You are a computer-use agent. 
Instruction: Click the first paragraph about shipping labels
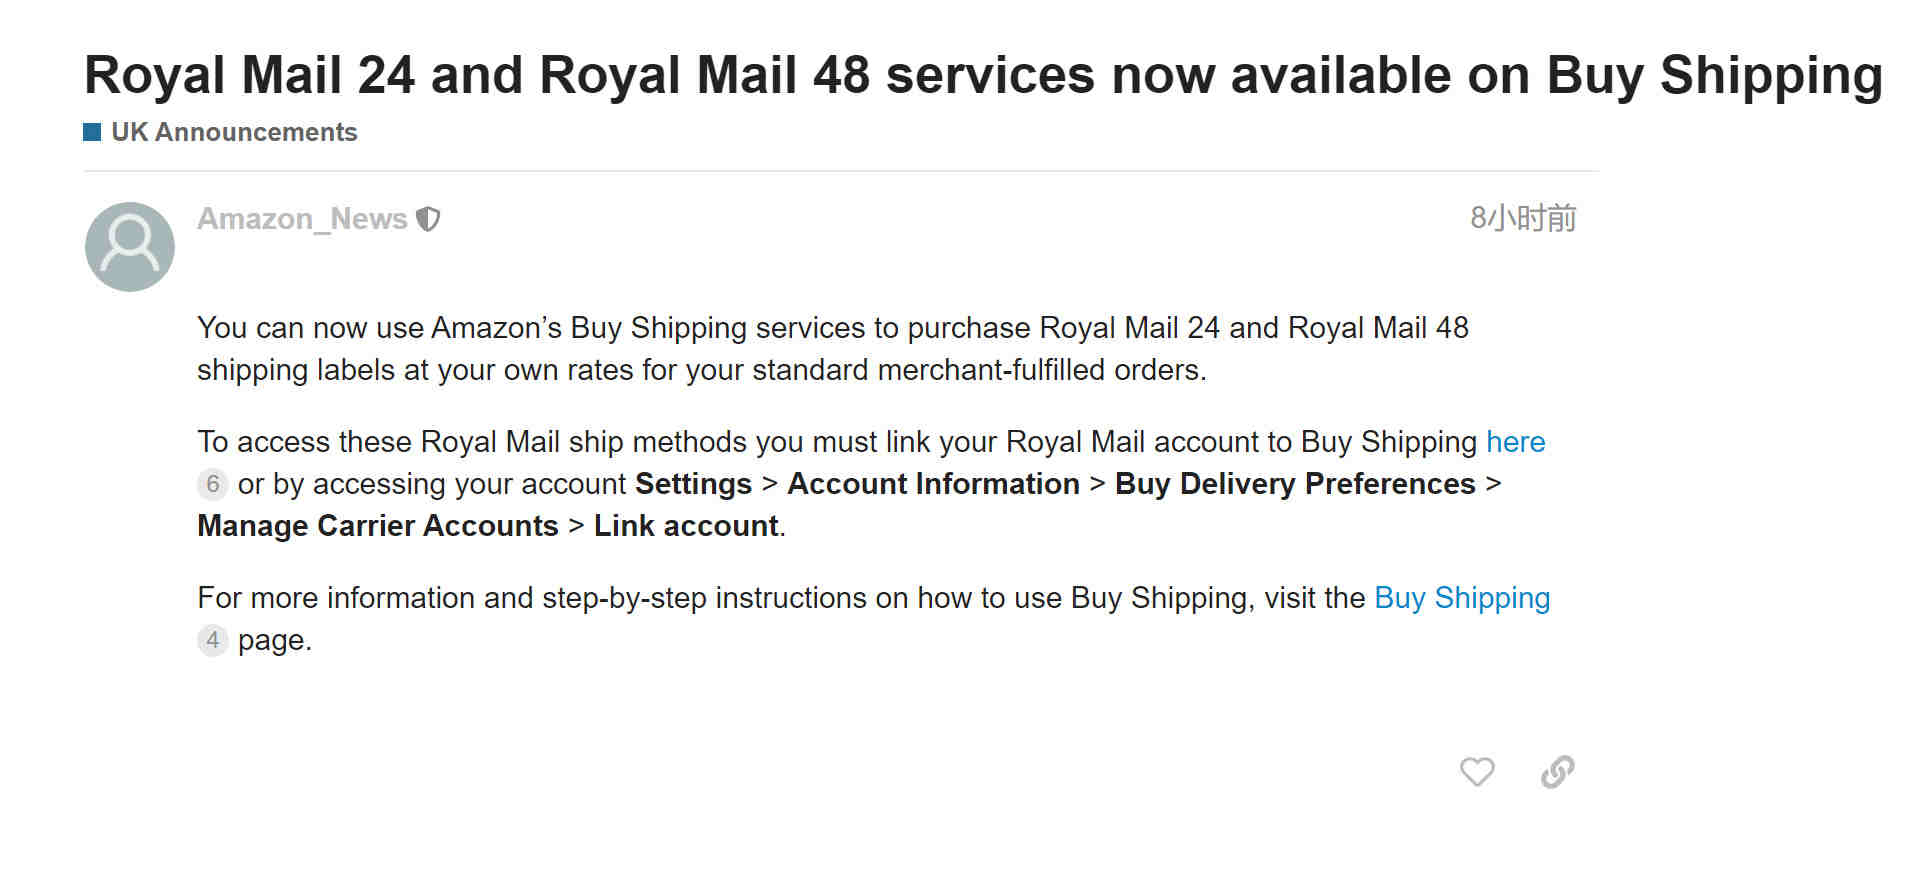pyautogui.click(x=833, y=349)
